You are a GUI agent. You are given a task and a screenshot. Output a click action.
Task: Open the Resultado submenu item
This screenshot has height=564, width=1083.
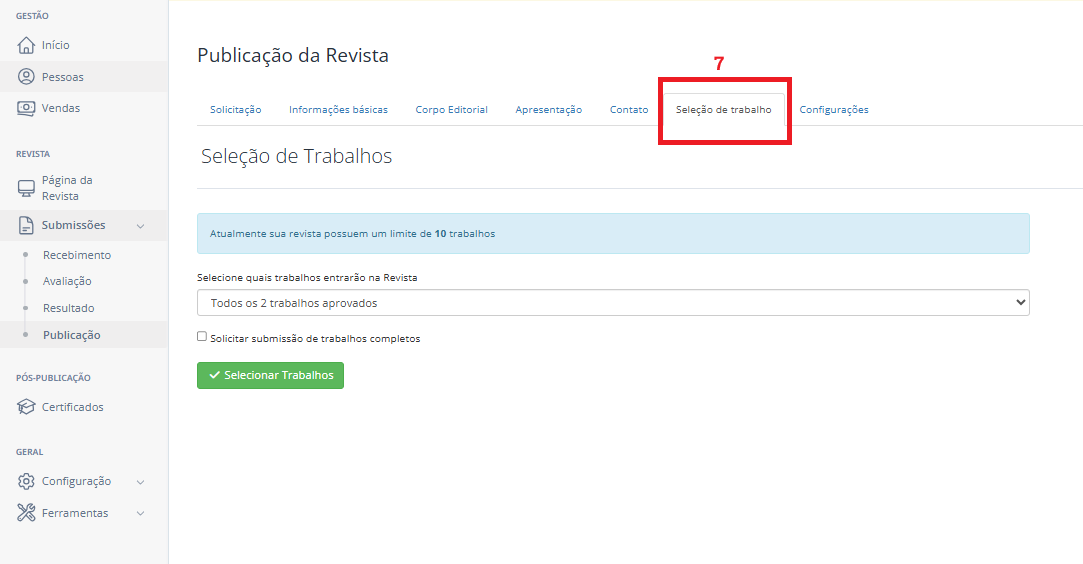pyautogui.click(x=68, y=308)
